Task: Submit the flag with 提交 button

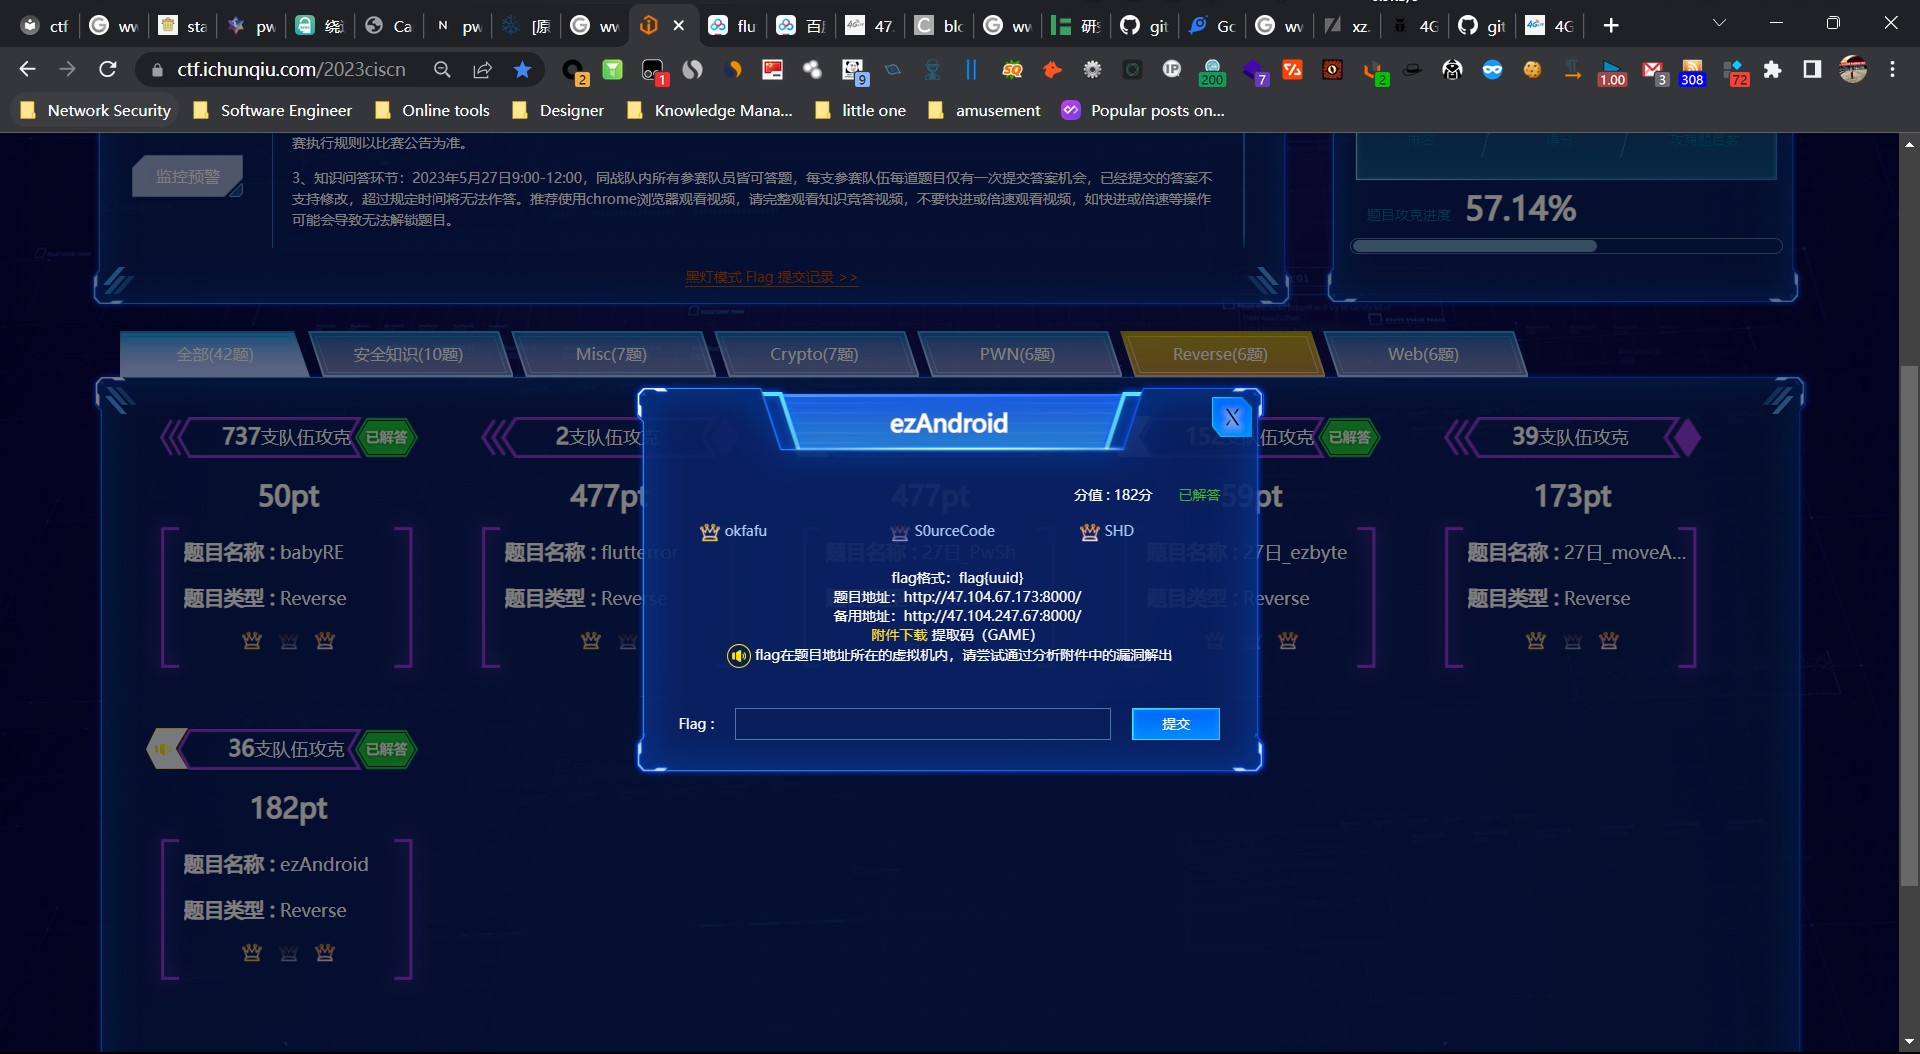Action: (1175, 724)
